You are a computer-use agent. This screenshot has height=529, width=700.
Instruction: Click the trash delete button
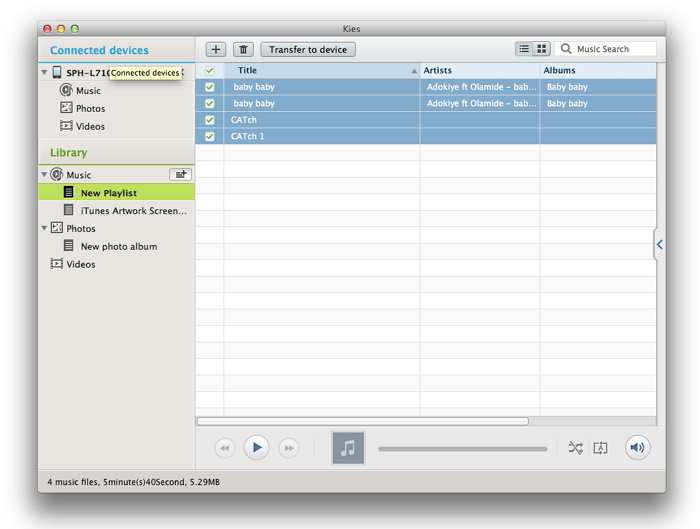tap(243, 49)
